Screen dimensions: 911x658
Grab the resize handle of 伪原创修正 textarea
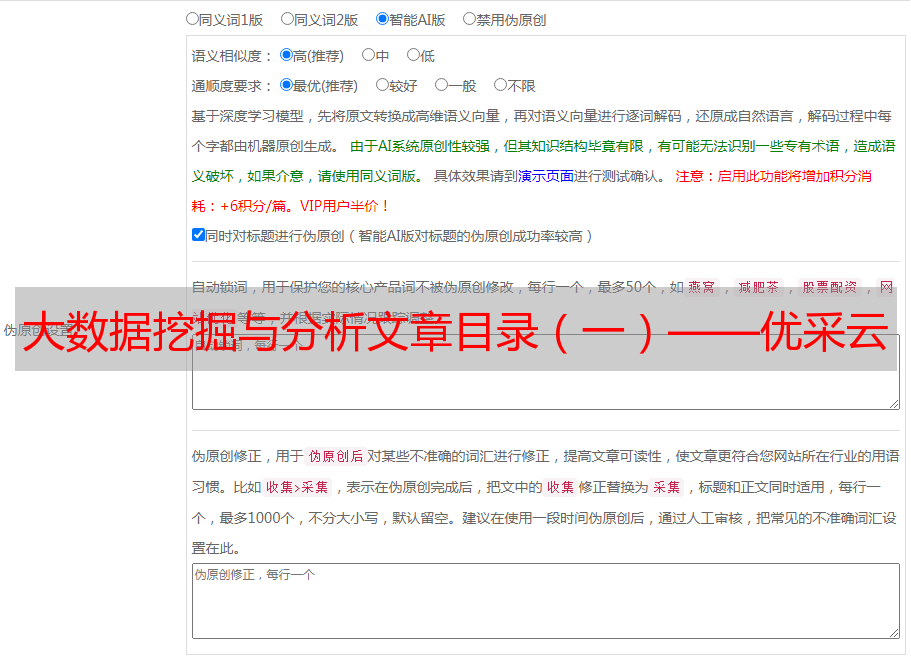[x=894, y=633]
